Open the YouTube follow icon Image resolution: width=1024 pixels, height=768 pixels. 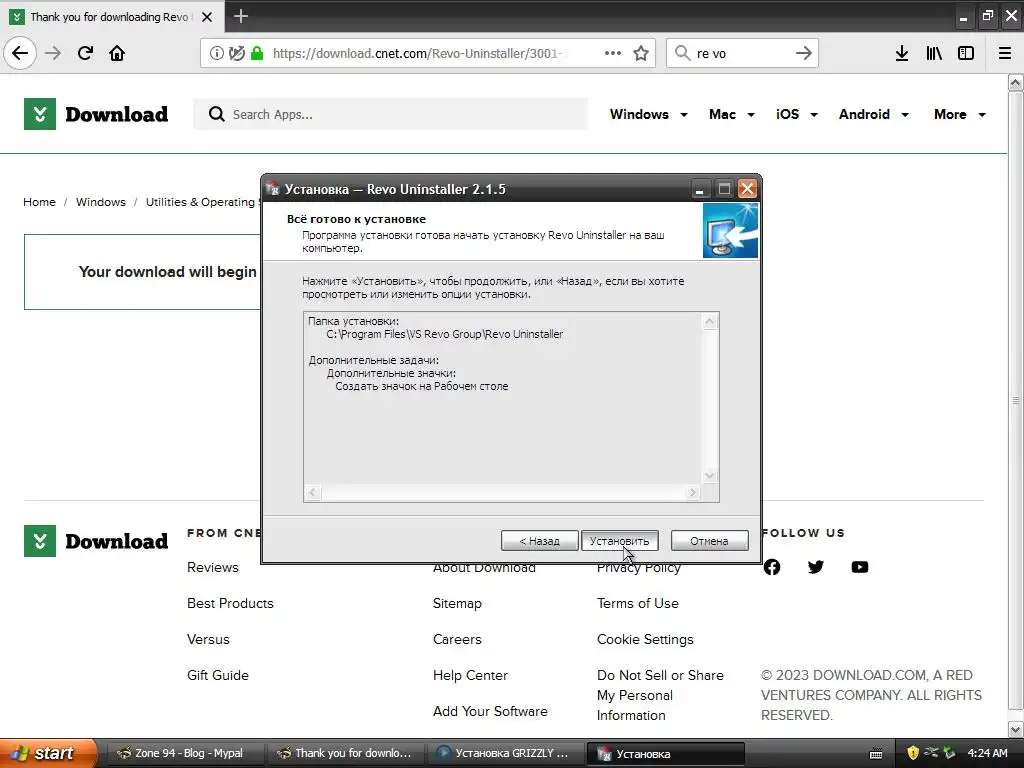click(860, 567)
